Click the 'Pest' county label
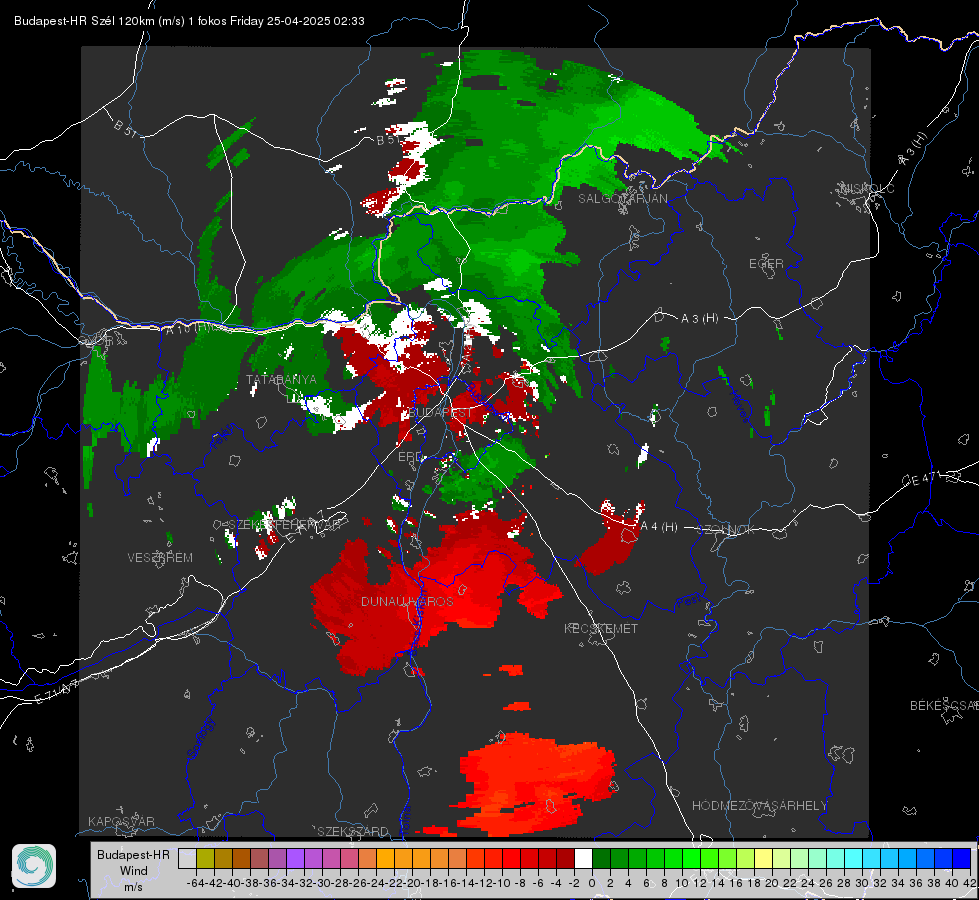The height and width of the screenshot is (900, 979). coord(687,602)
